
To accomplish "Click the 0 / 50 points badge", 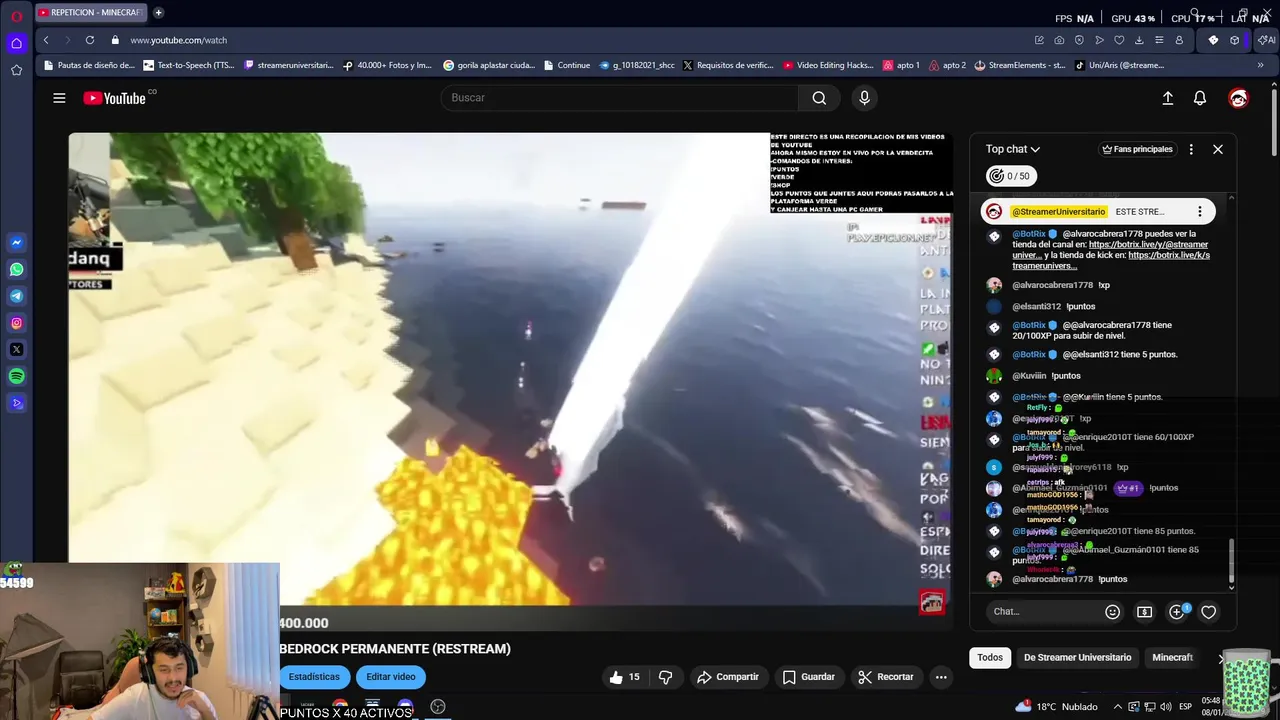I will [1009, 176].
